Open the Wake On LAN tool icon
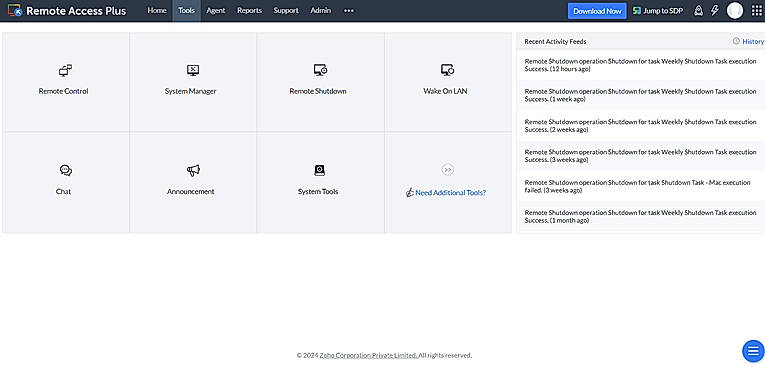 [x=447, y=70]
